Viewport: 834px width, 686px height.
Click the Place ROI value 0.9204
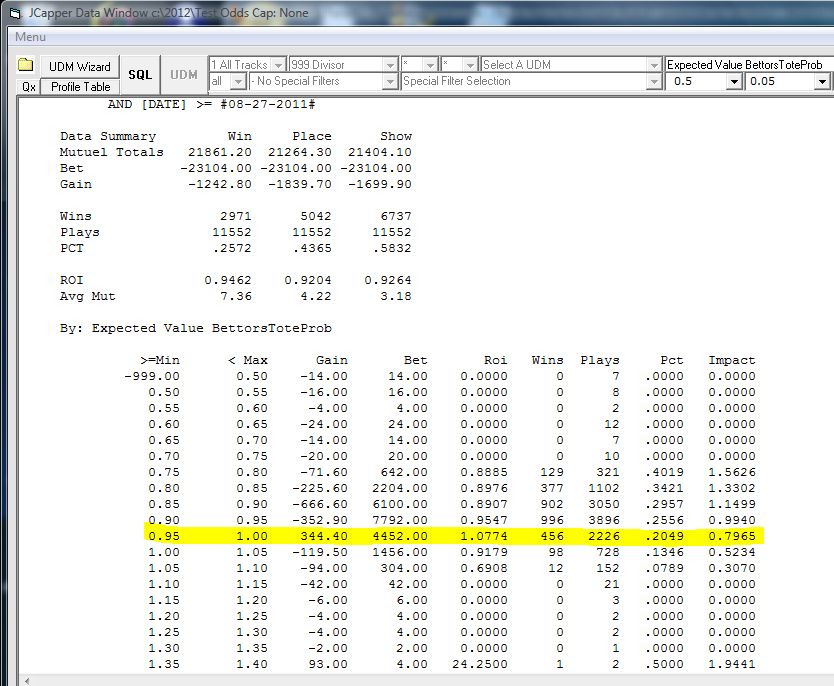click(308, 280)
